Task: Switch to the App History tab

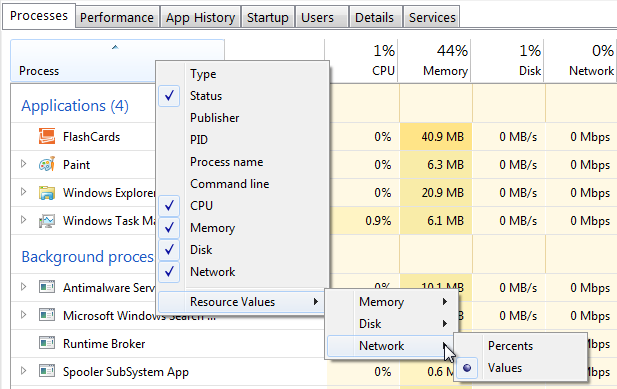Action: pyautogui.click(x=200, y=17)
